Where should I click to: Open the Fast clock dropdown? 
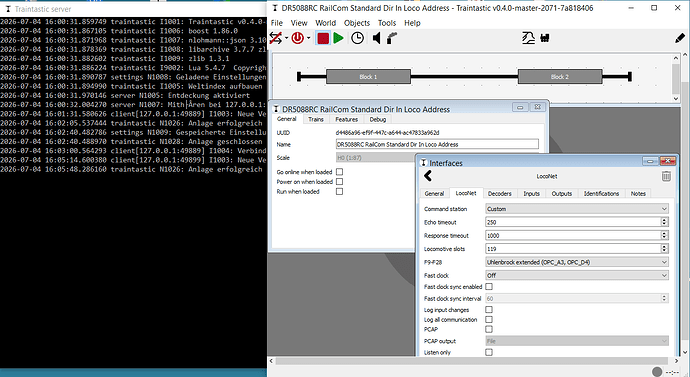(x=577, y=275)
